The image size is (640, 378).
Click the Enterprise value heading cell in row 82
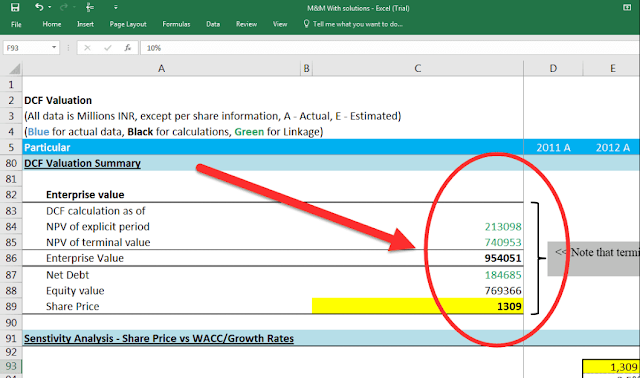[85, 195]
